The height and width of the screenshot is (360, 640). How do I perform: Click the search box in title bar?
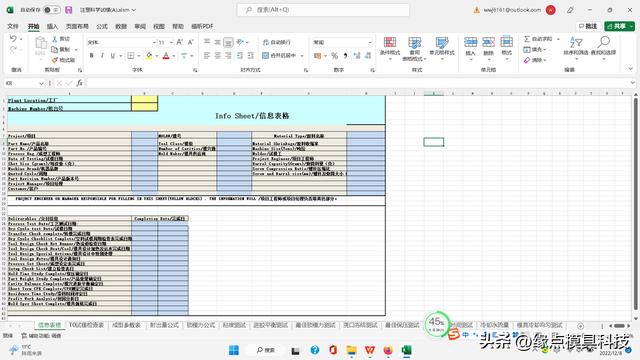coord(323,10)
